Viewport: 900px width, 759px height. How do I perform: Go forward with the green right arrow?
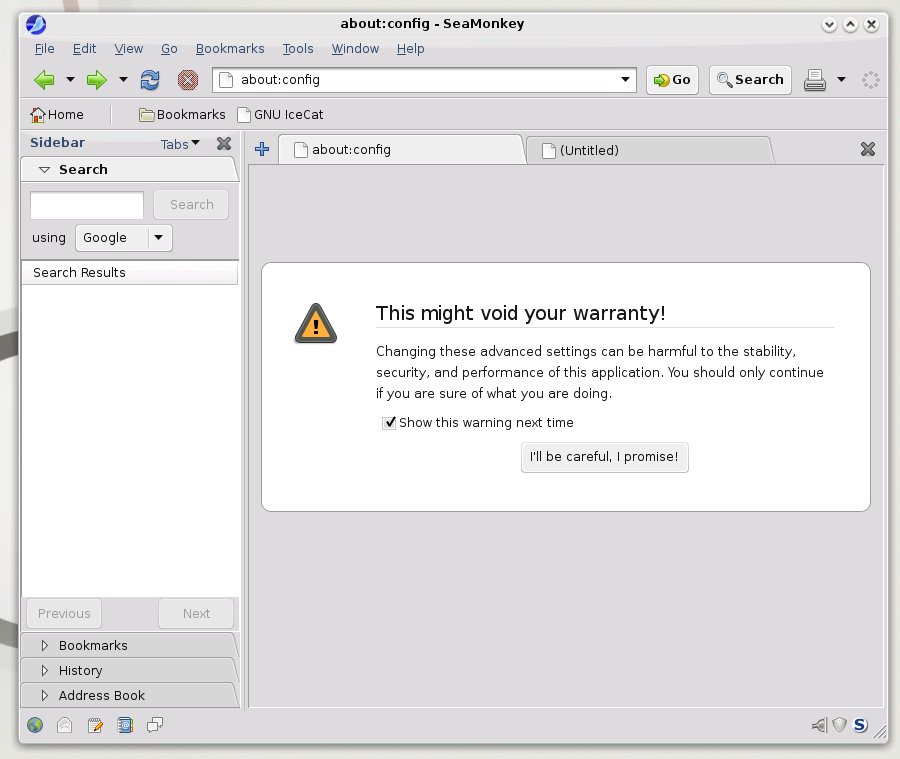[96, 80]
